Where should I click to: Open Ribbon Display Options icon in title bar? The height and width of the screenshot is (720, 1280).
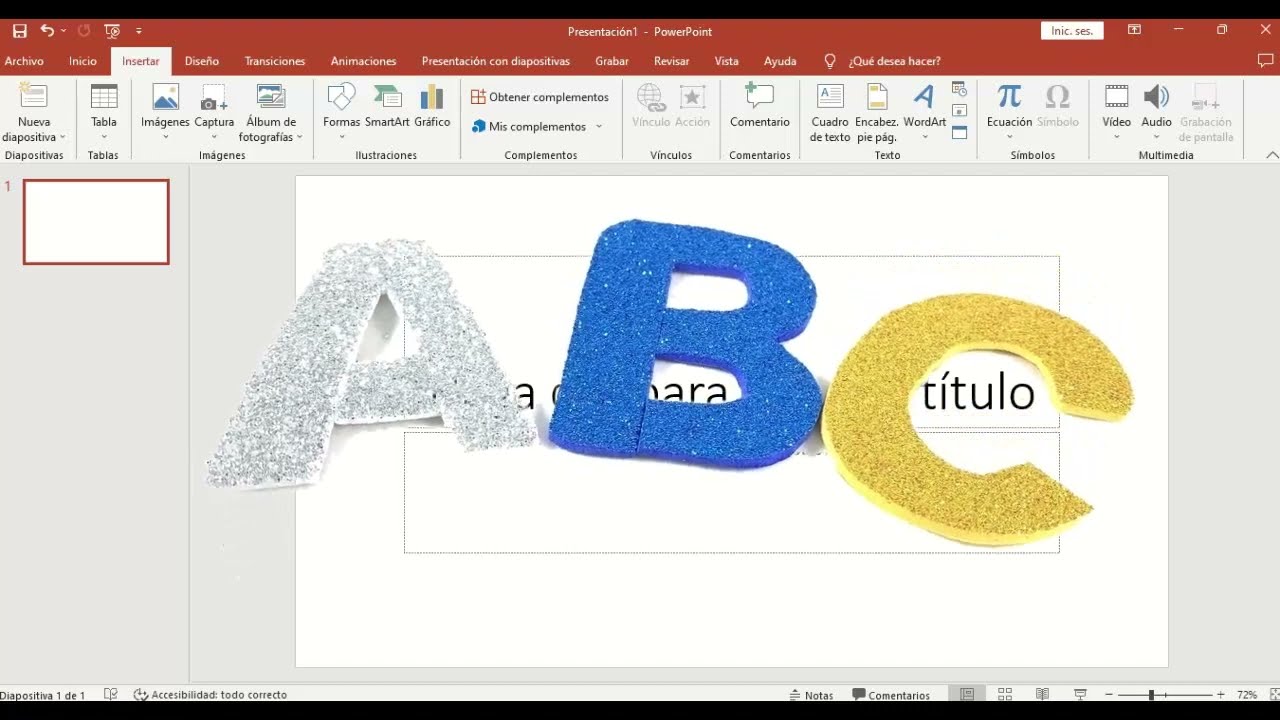pyautogui.click(x=1134, y=30)
